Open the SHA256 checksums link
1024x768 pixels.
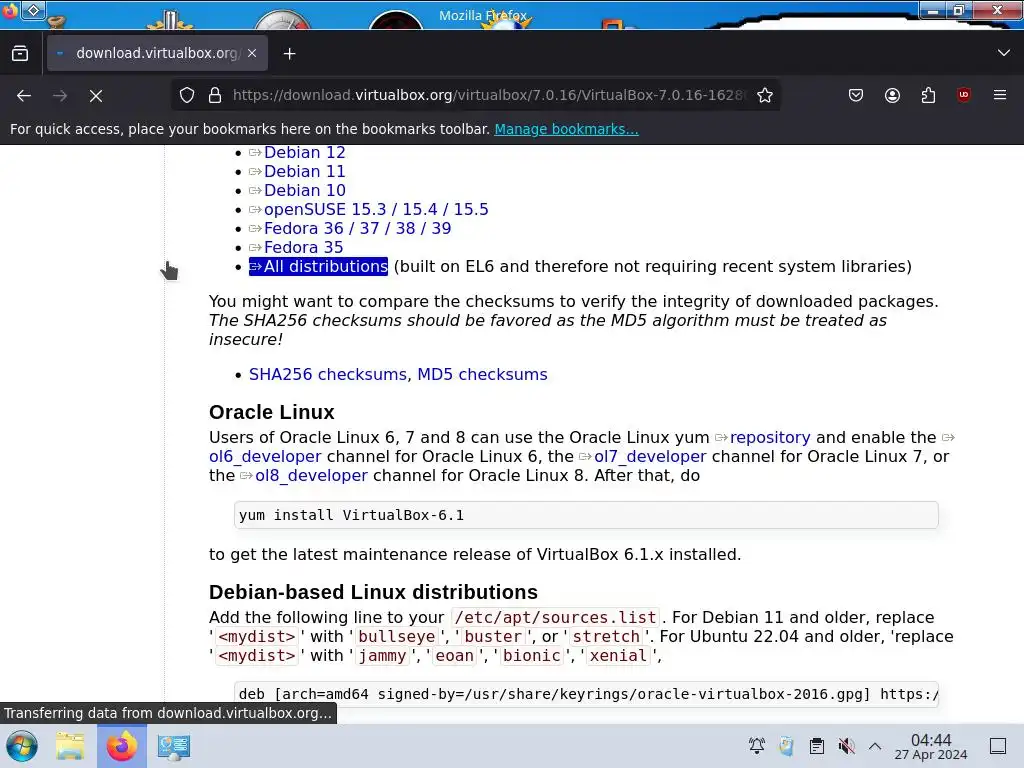coord(328,374)
